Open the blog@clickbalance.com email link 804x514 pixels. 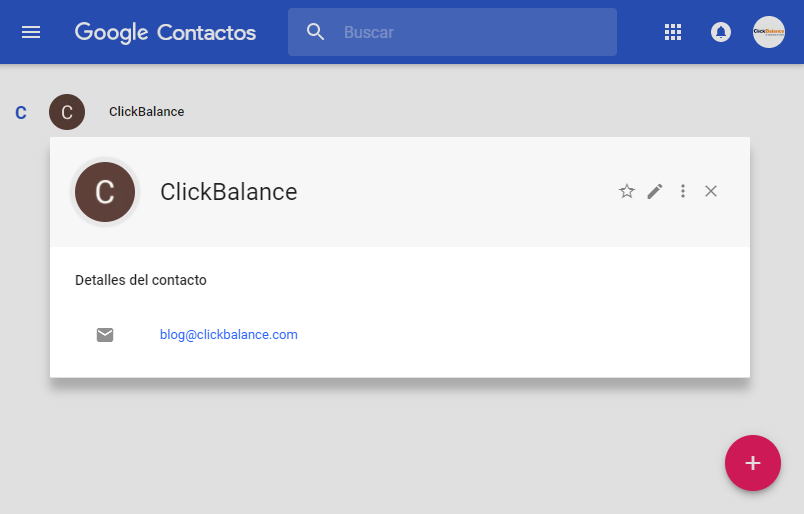[229, 335]
